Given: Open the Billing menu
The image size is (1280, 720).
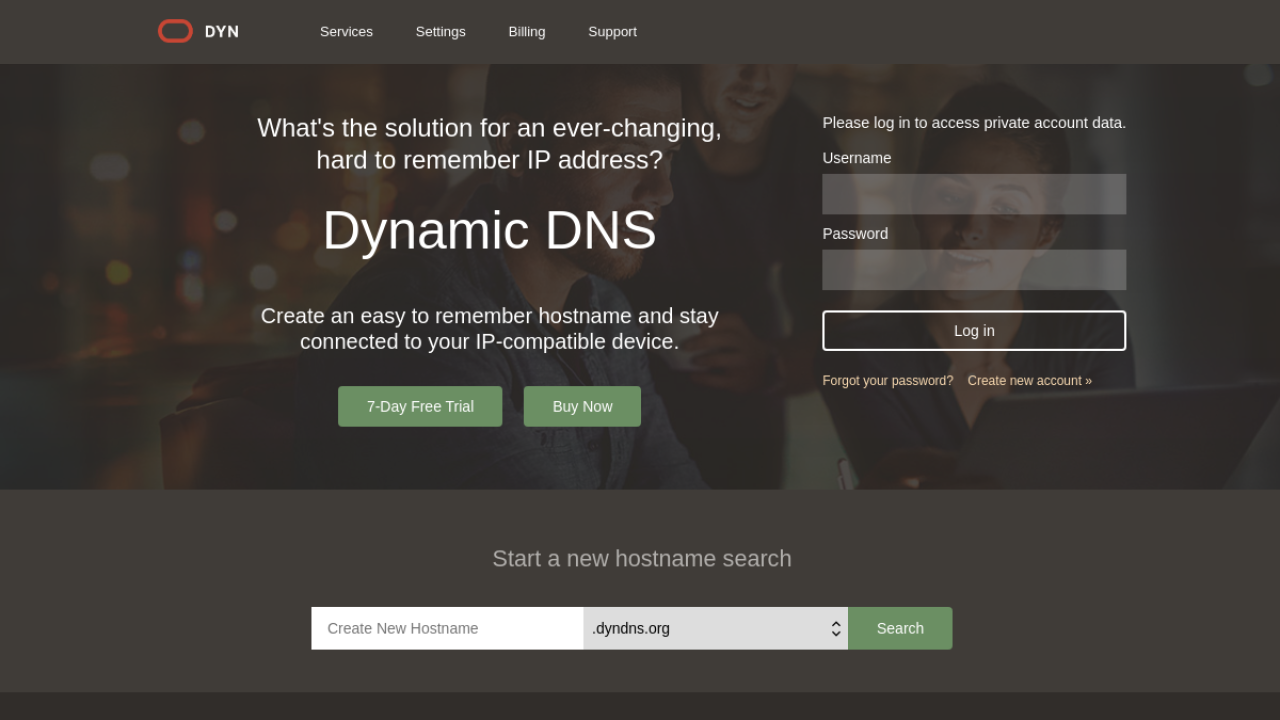Looking at the screenshot, I should (x=527, y=31).
